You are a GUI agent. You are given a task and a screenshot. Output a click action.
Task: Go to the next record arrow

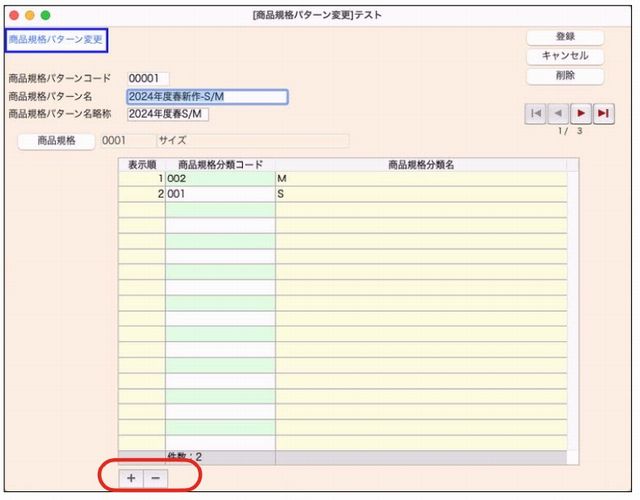click(x=581, y=113)
